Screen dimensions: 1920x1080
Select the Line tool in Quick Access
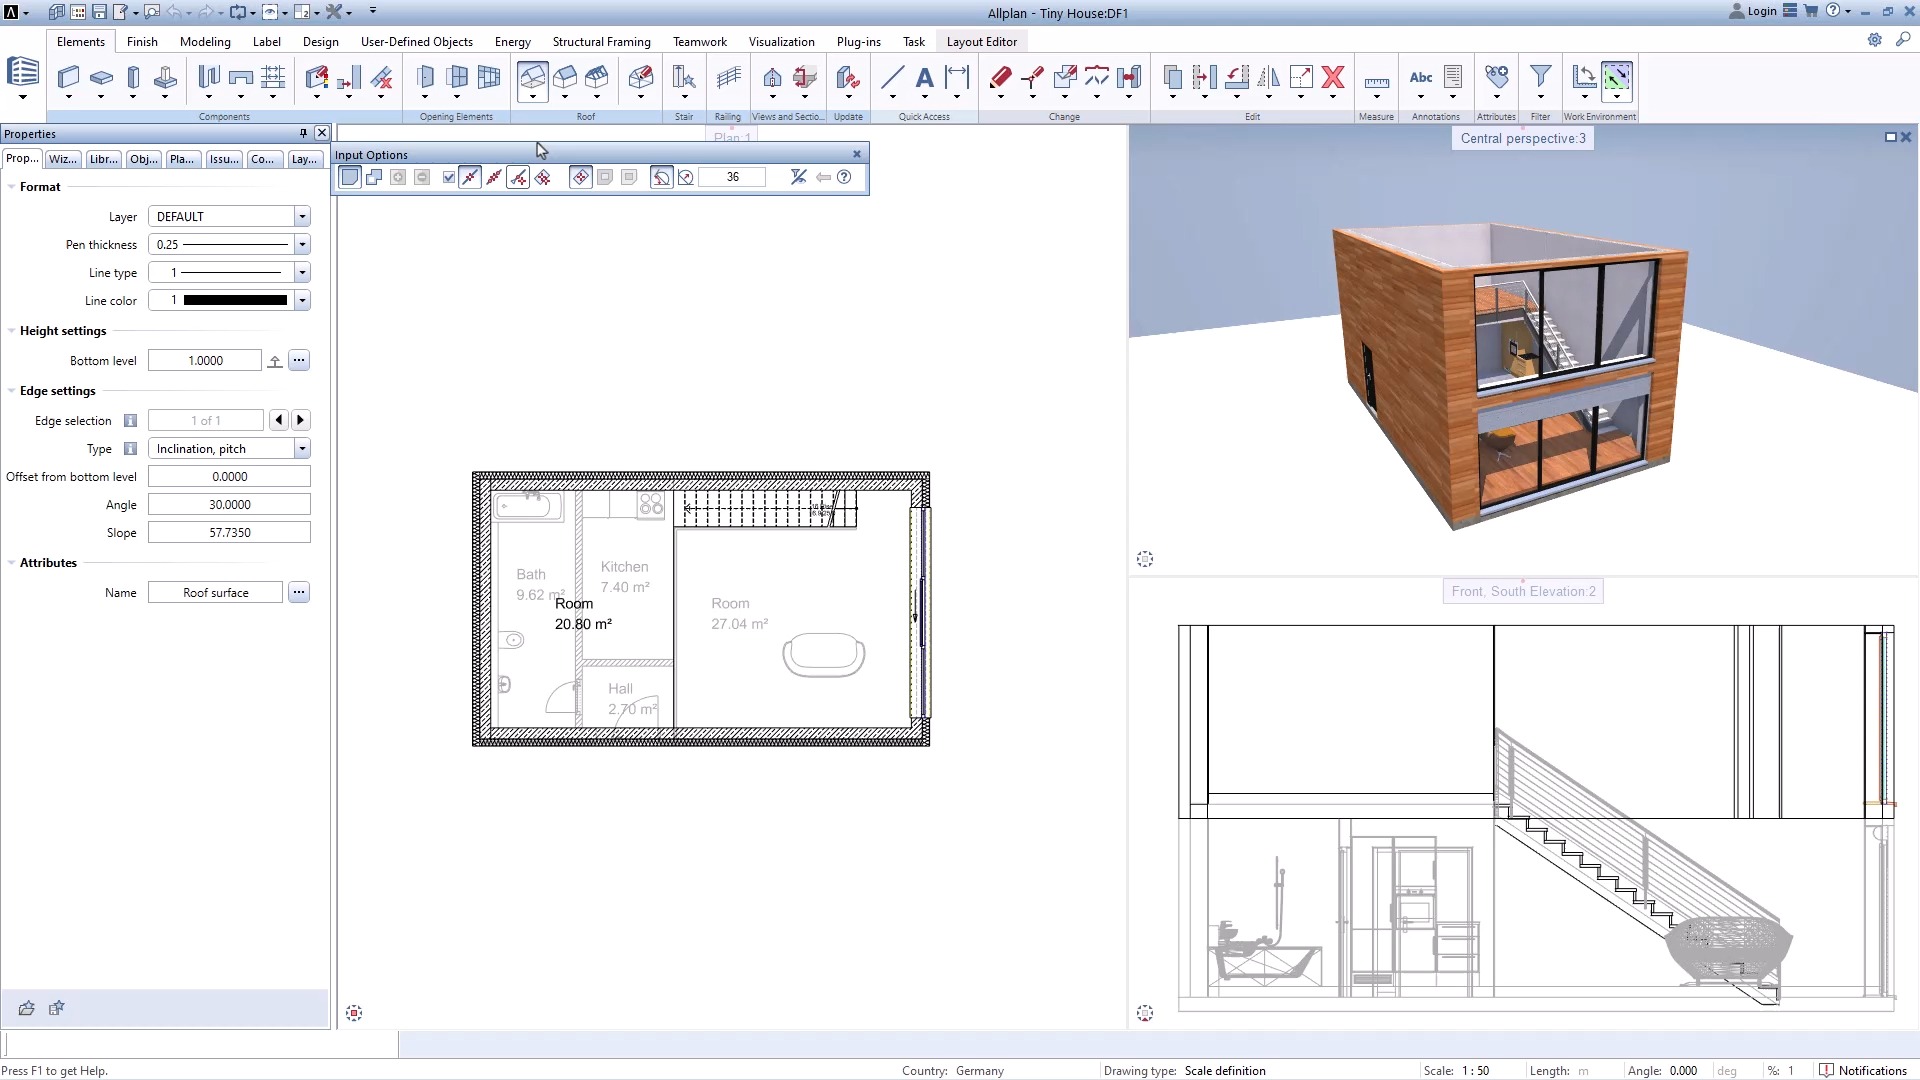892,77
